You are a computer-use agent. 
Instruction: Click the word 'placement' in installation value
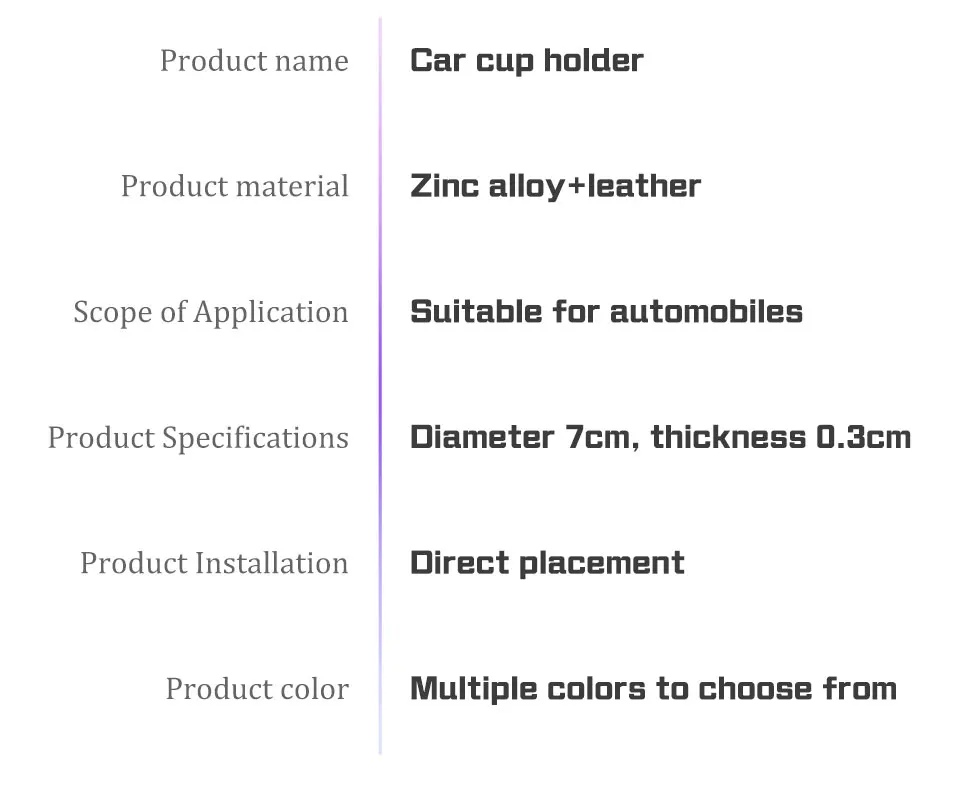point(602,564)
